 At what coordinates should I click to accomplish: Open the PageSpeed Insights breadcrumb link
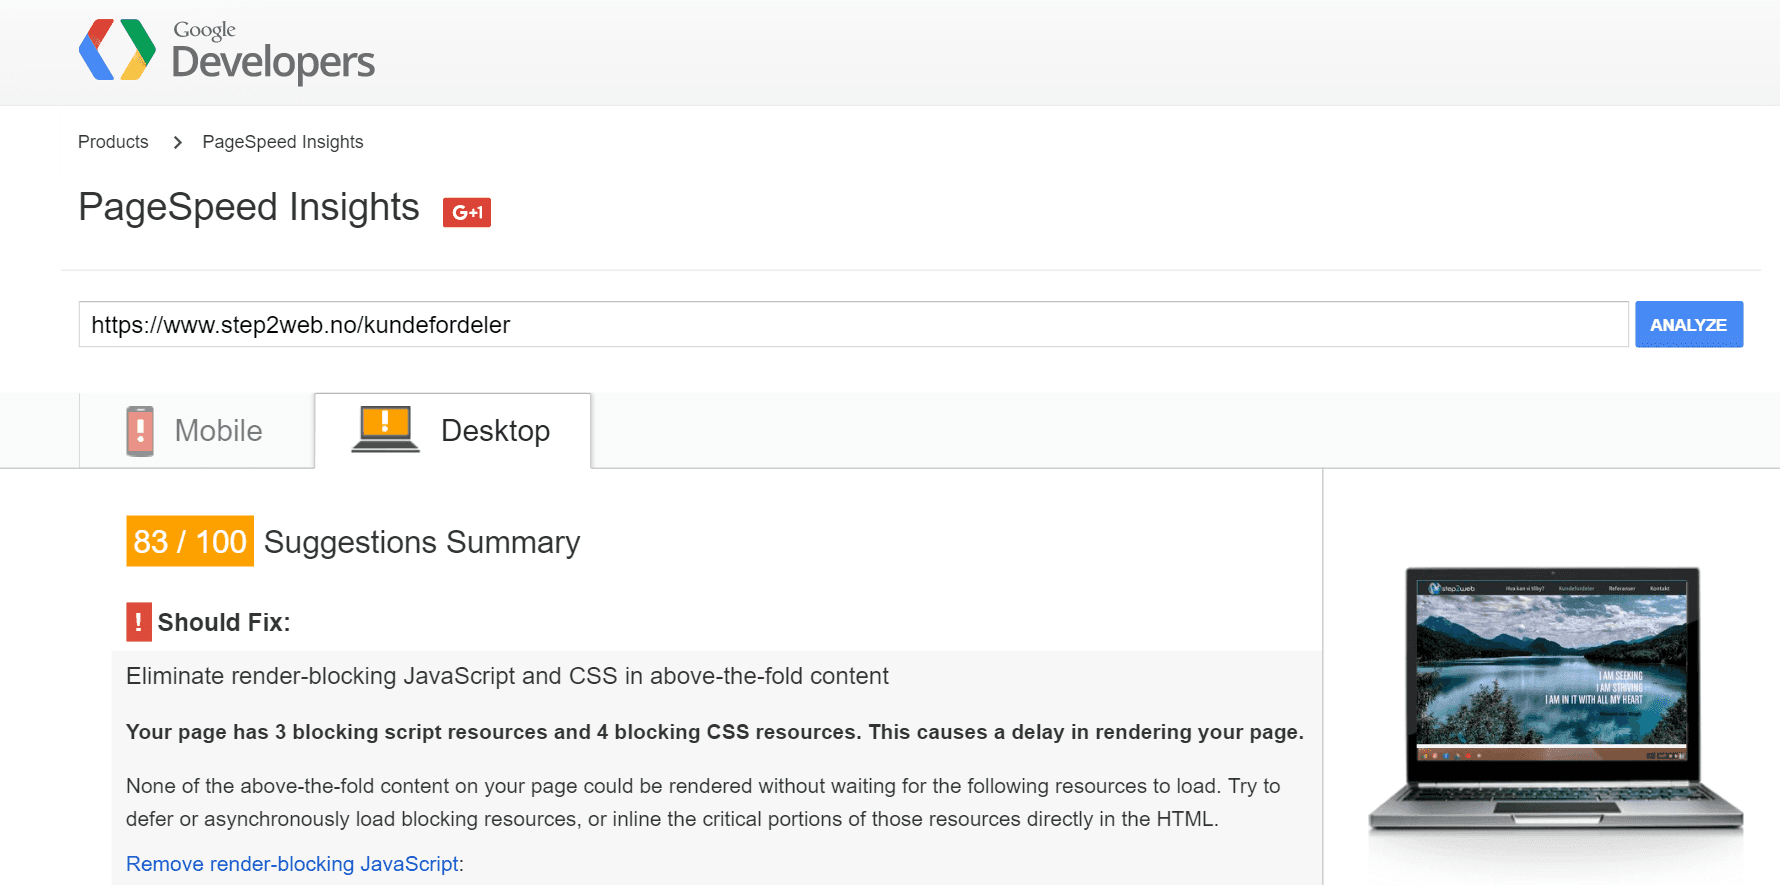coord(283,142)
